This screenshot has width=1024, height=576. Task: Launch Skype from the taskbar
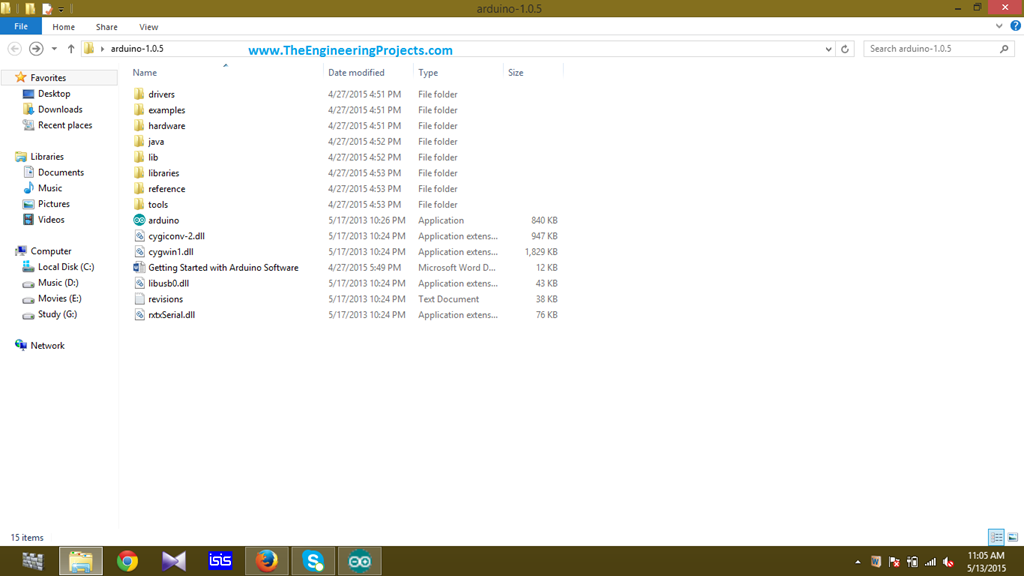(x=313, y=561)
